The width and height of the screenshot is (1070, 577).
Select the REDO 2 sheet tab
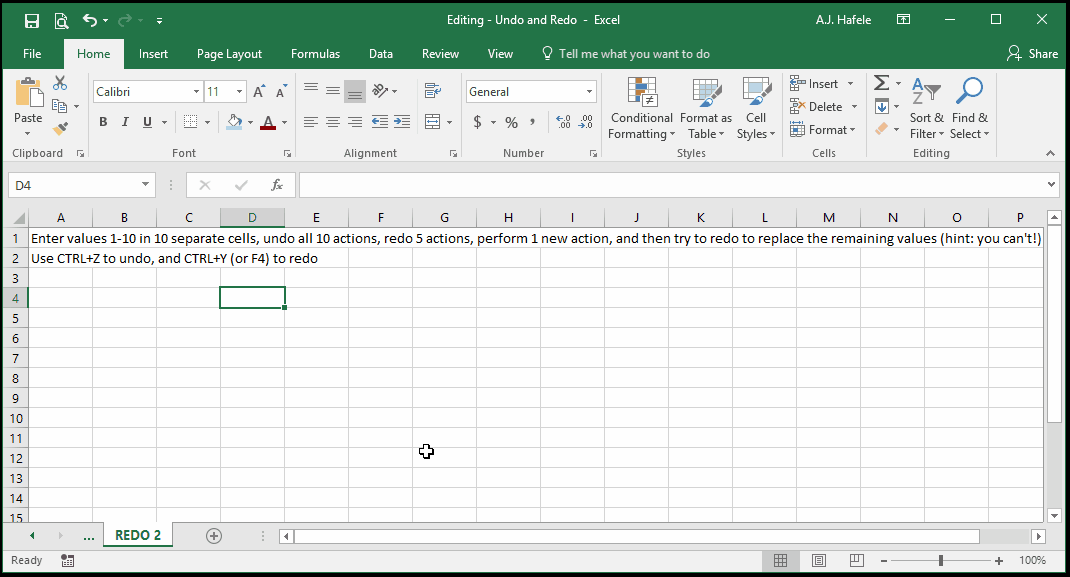click(138, 535)
